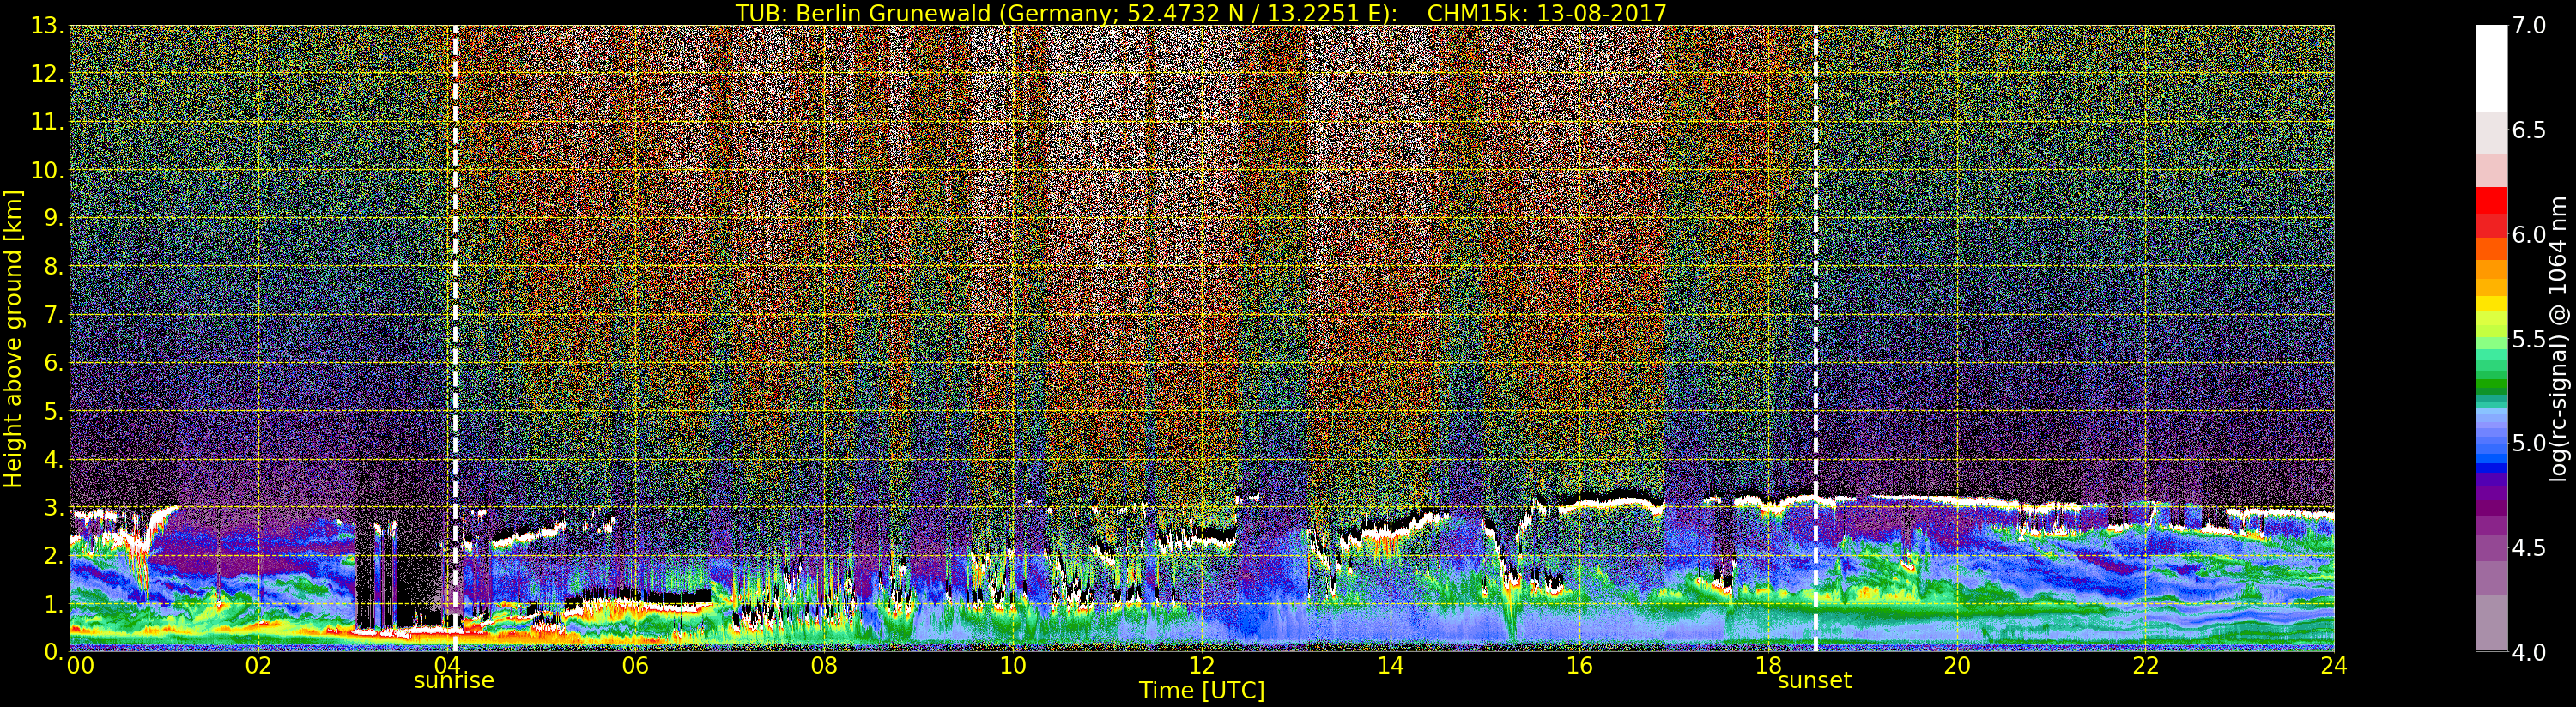
Task: Click the "7." height axis tick label
Action: (54, 315)
